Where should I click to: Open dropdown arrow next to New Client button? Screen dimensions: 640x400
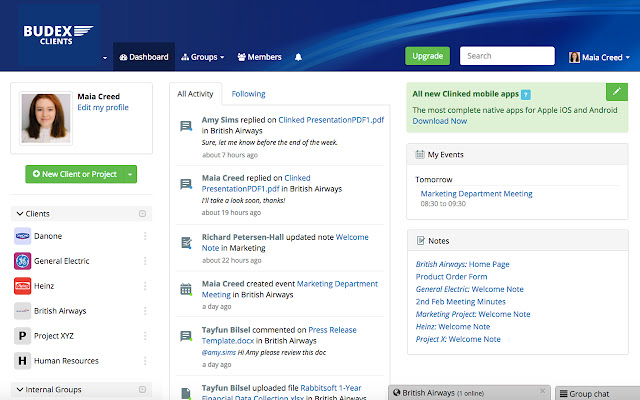(x=130, y=174)
